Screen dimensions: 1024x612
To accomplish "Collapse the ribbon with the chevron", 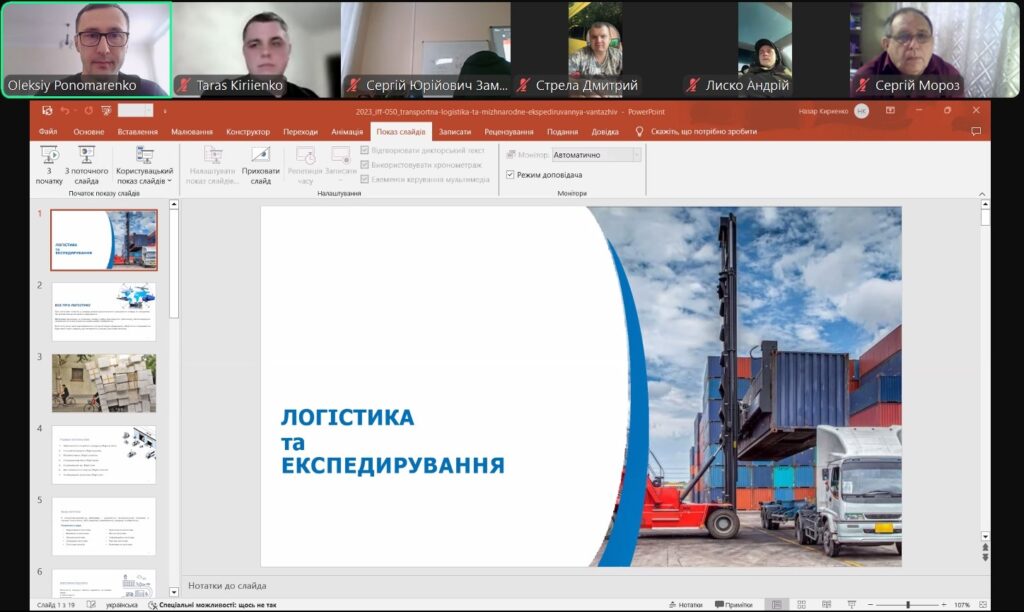I will (982, 194).
